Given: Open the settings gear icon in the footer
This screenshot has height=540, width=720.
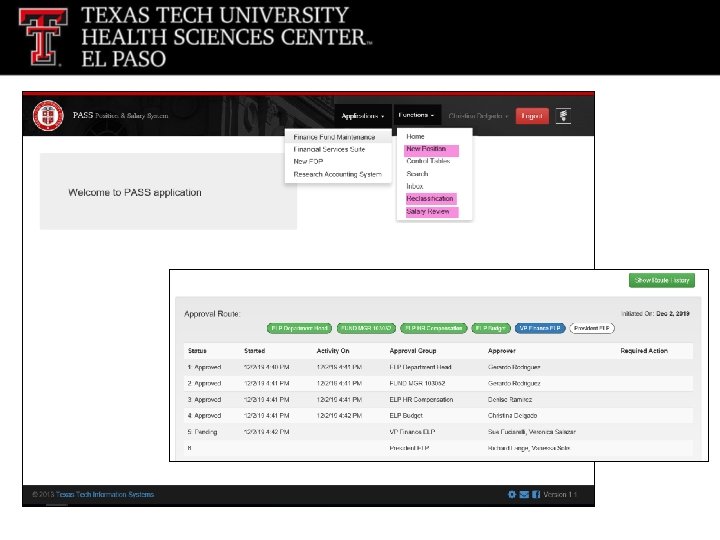Looking at the screenshot, I should point(512,494).
